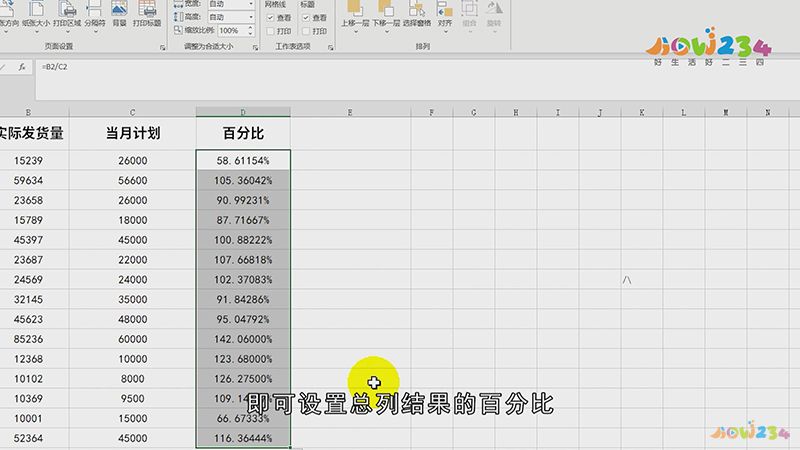Adjust the scale 100% spinner arrows

(250, 31)
